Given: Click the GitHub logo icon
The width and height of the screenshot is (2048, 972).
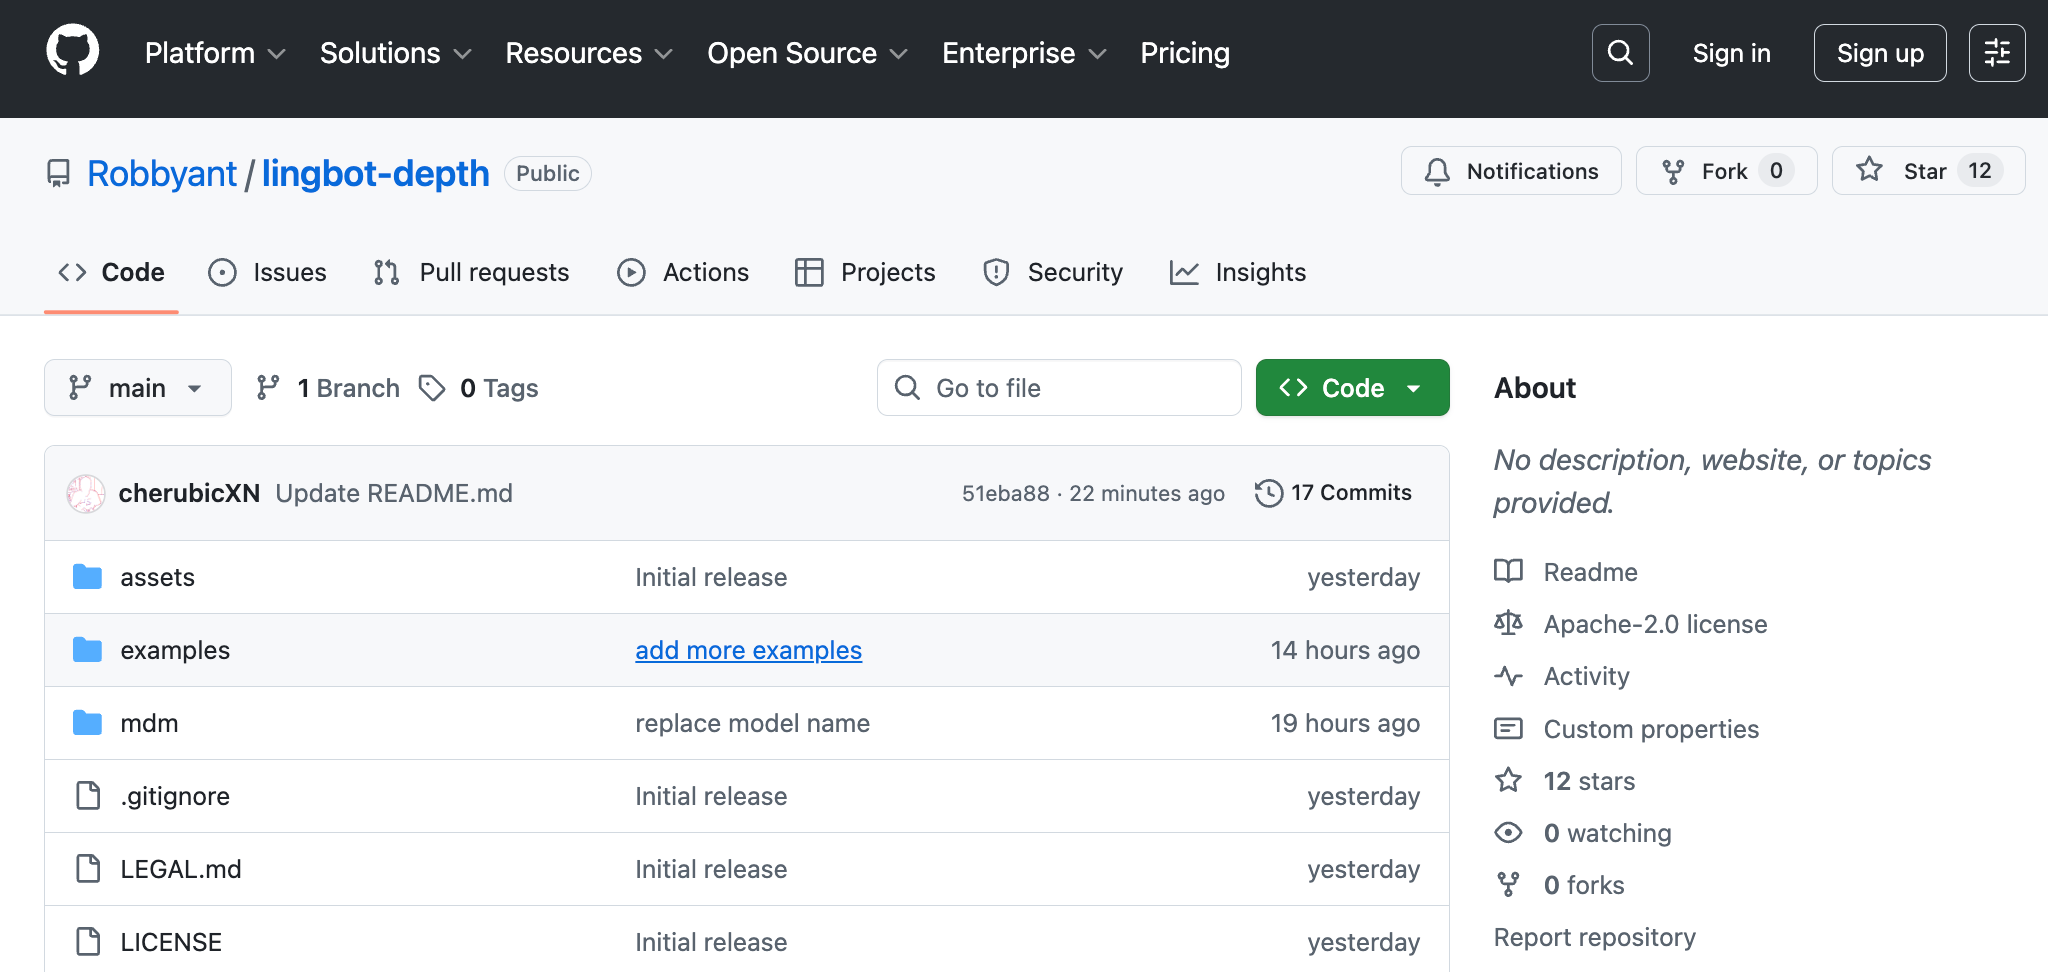Looking at the screenshot, I should tap(73, 52).
